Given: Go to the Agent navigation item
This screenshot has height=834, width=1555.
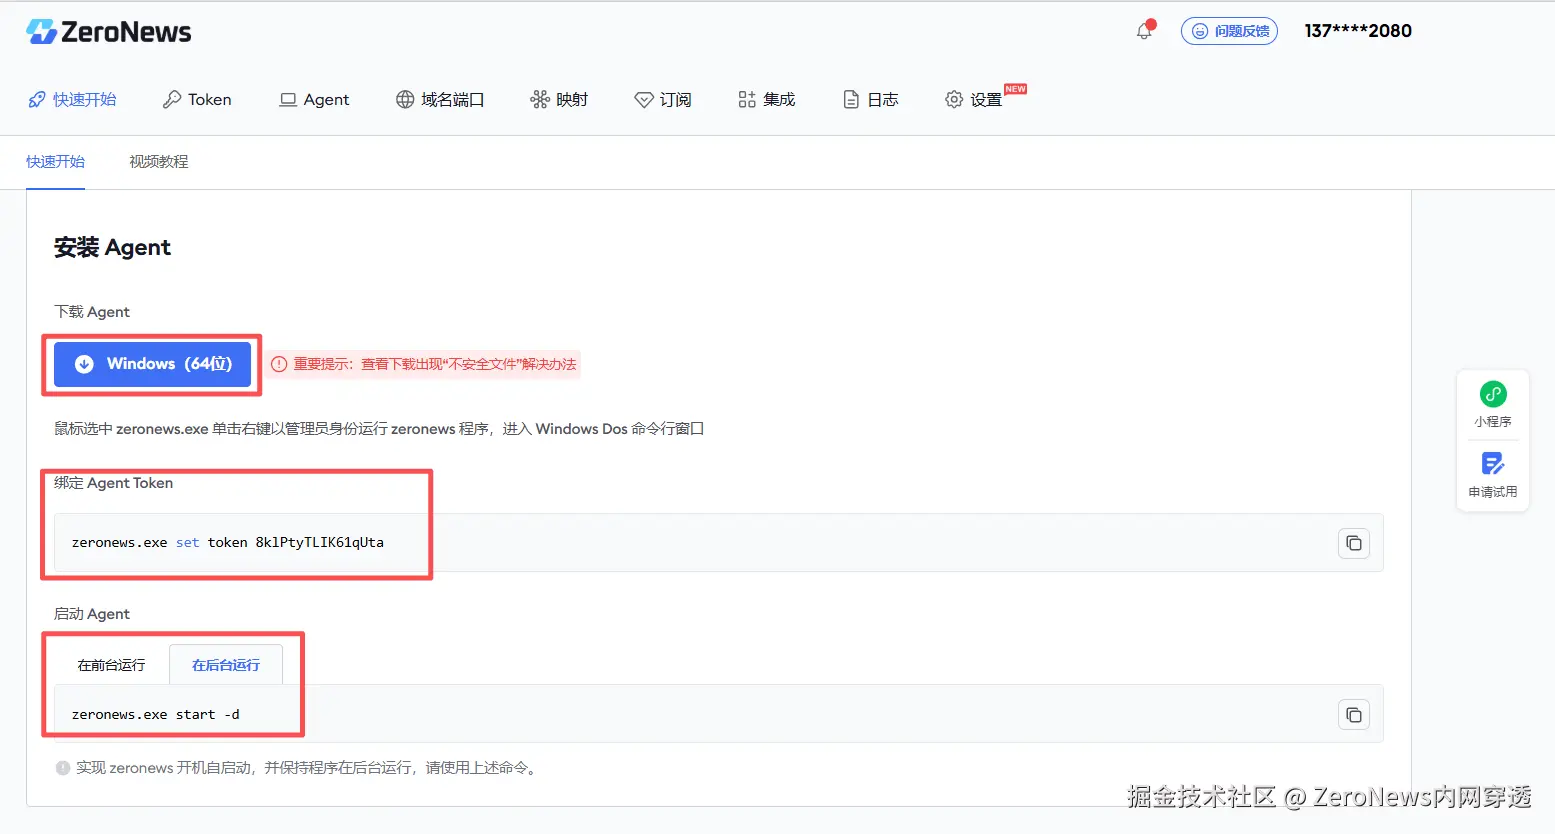Looking at the screenshot, I should 314,99.
